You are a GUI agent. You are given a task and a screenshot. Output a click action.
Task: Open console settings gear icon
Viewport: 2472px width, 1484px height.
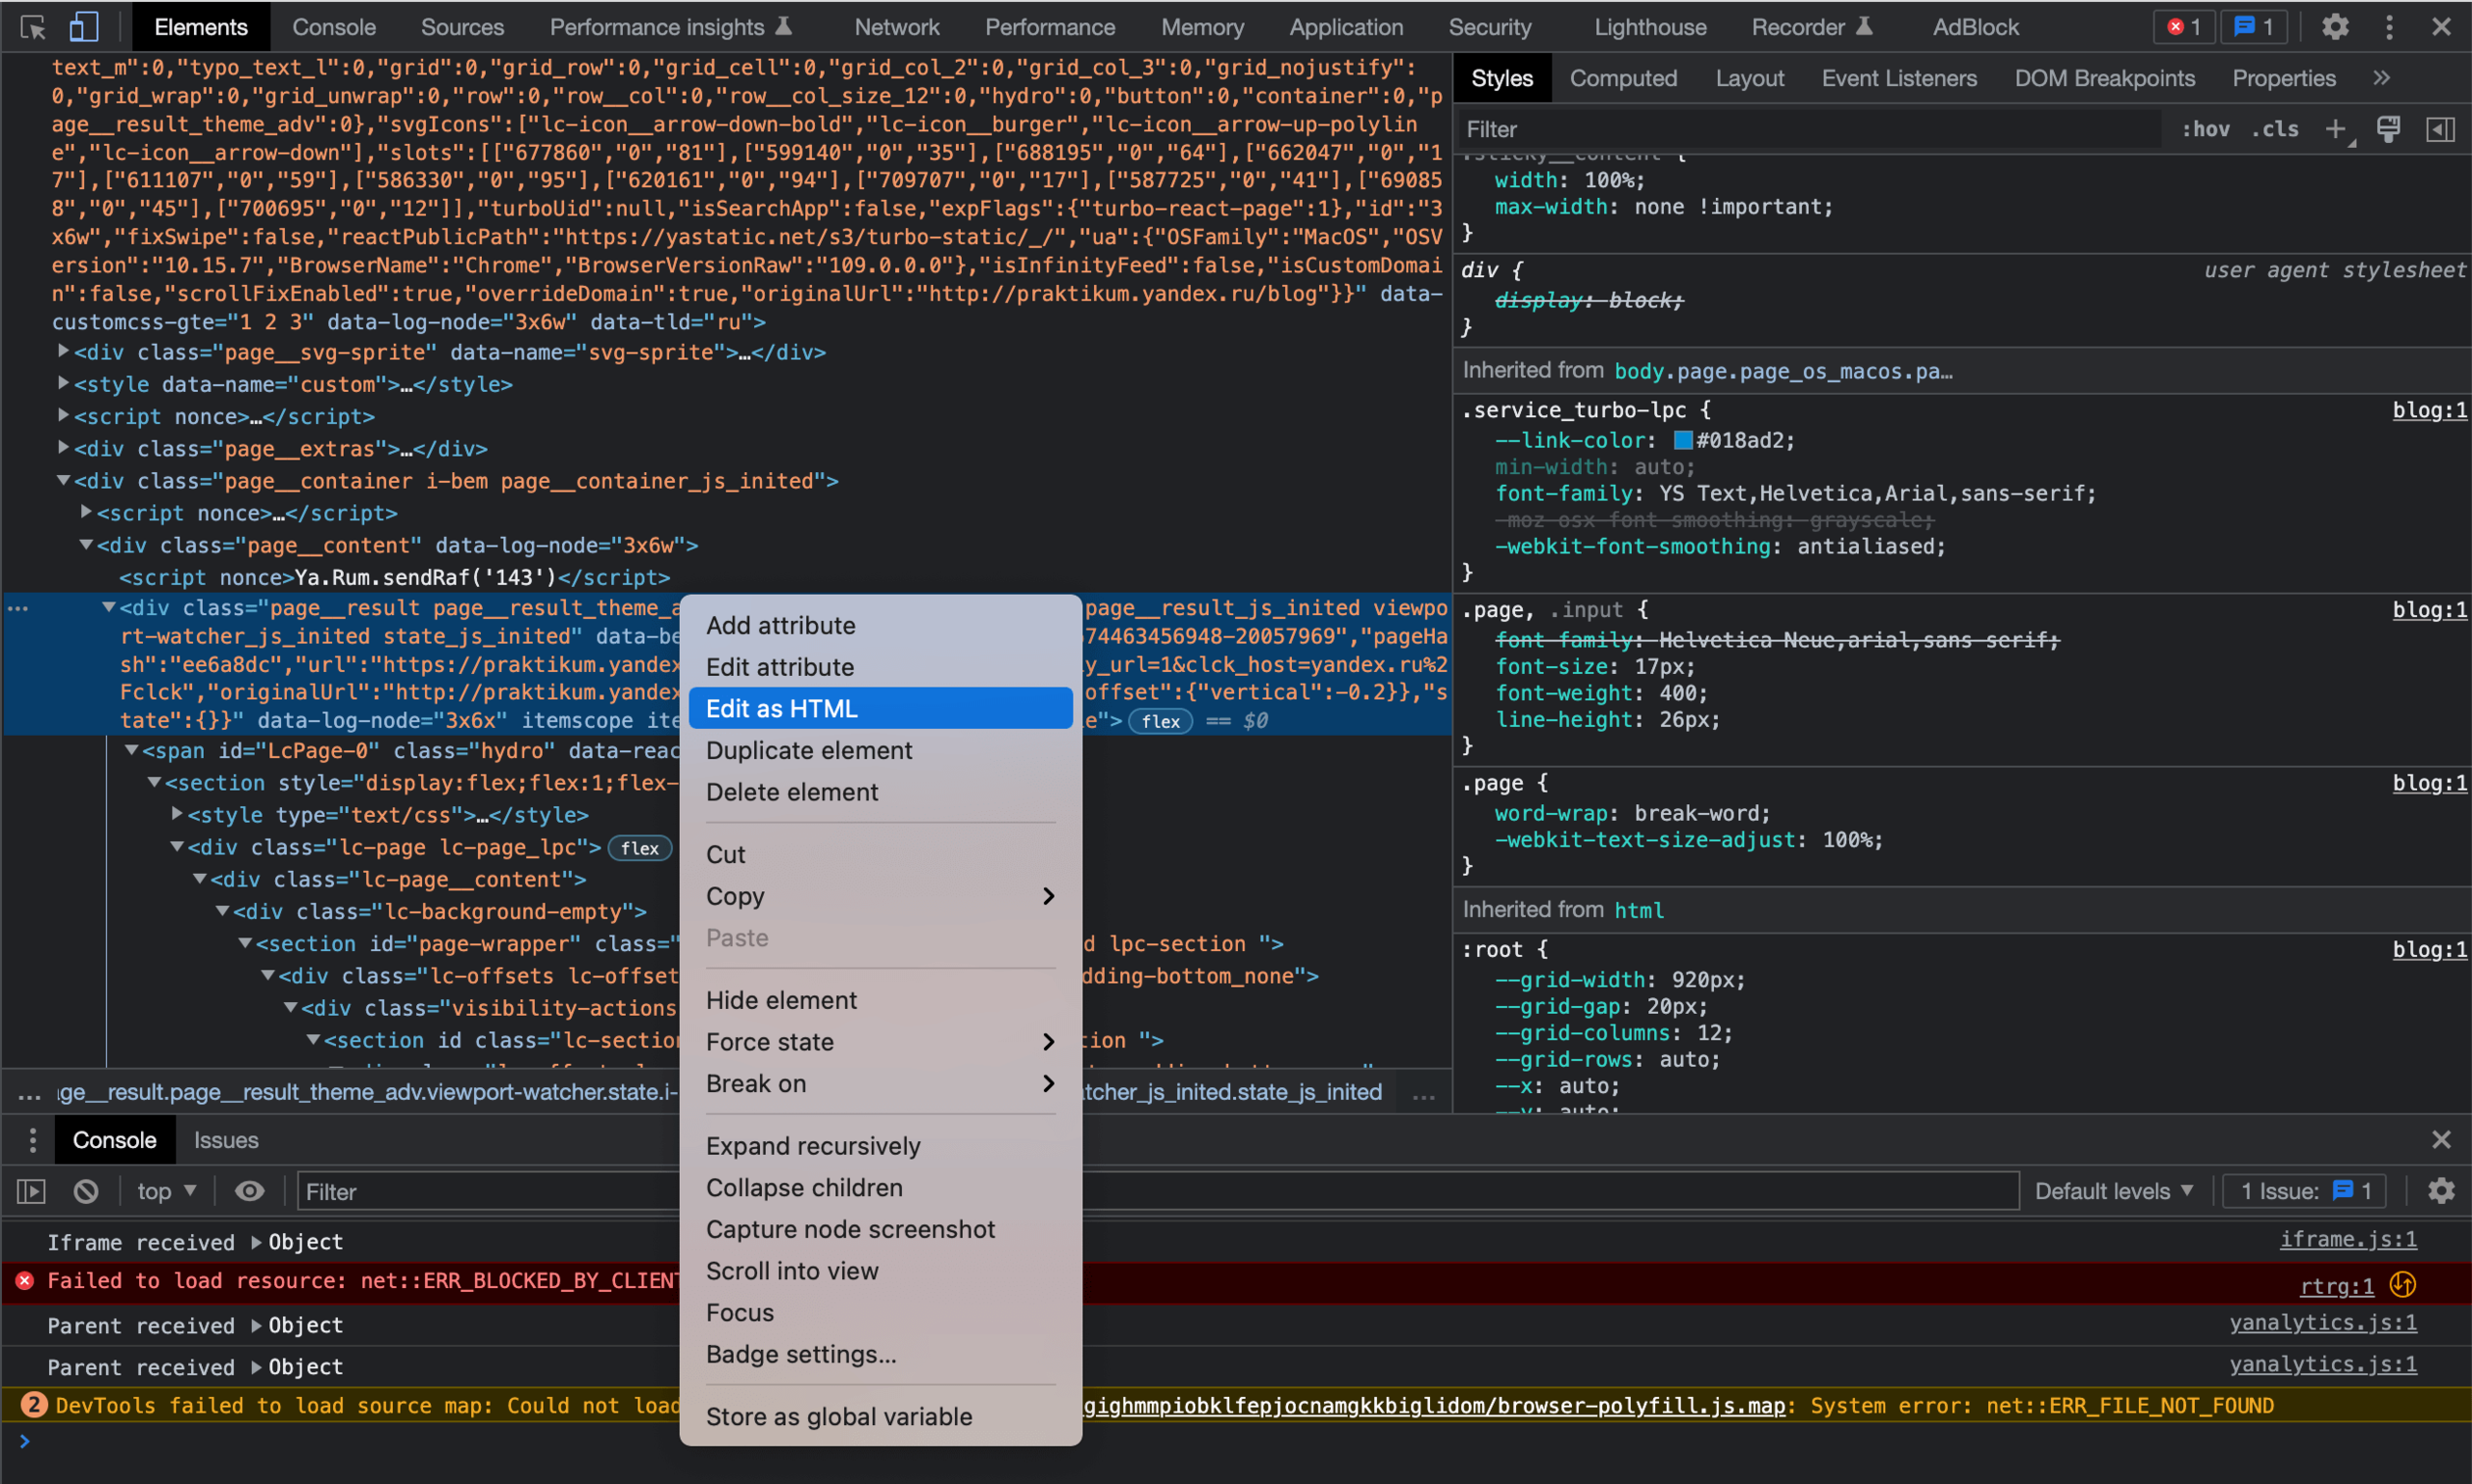[2441, 1191]
